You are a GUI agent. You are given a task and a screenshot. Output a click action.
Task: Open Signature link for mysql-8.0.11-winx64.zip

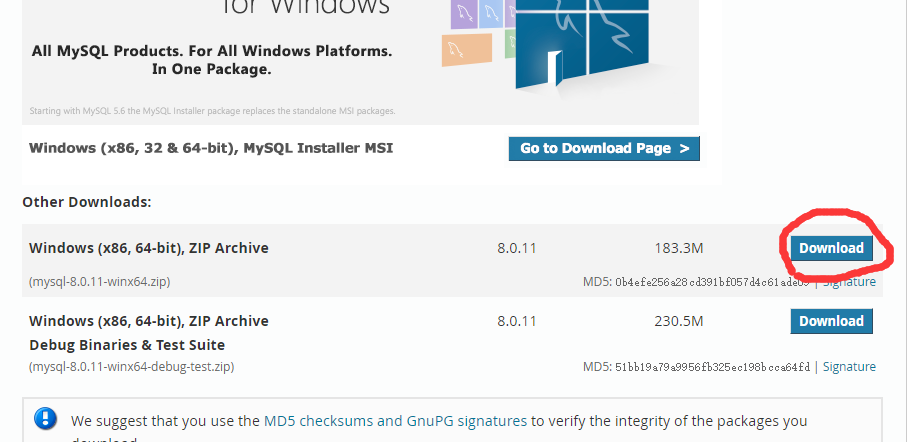tap(849, 282)
